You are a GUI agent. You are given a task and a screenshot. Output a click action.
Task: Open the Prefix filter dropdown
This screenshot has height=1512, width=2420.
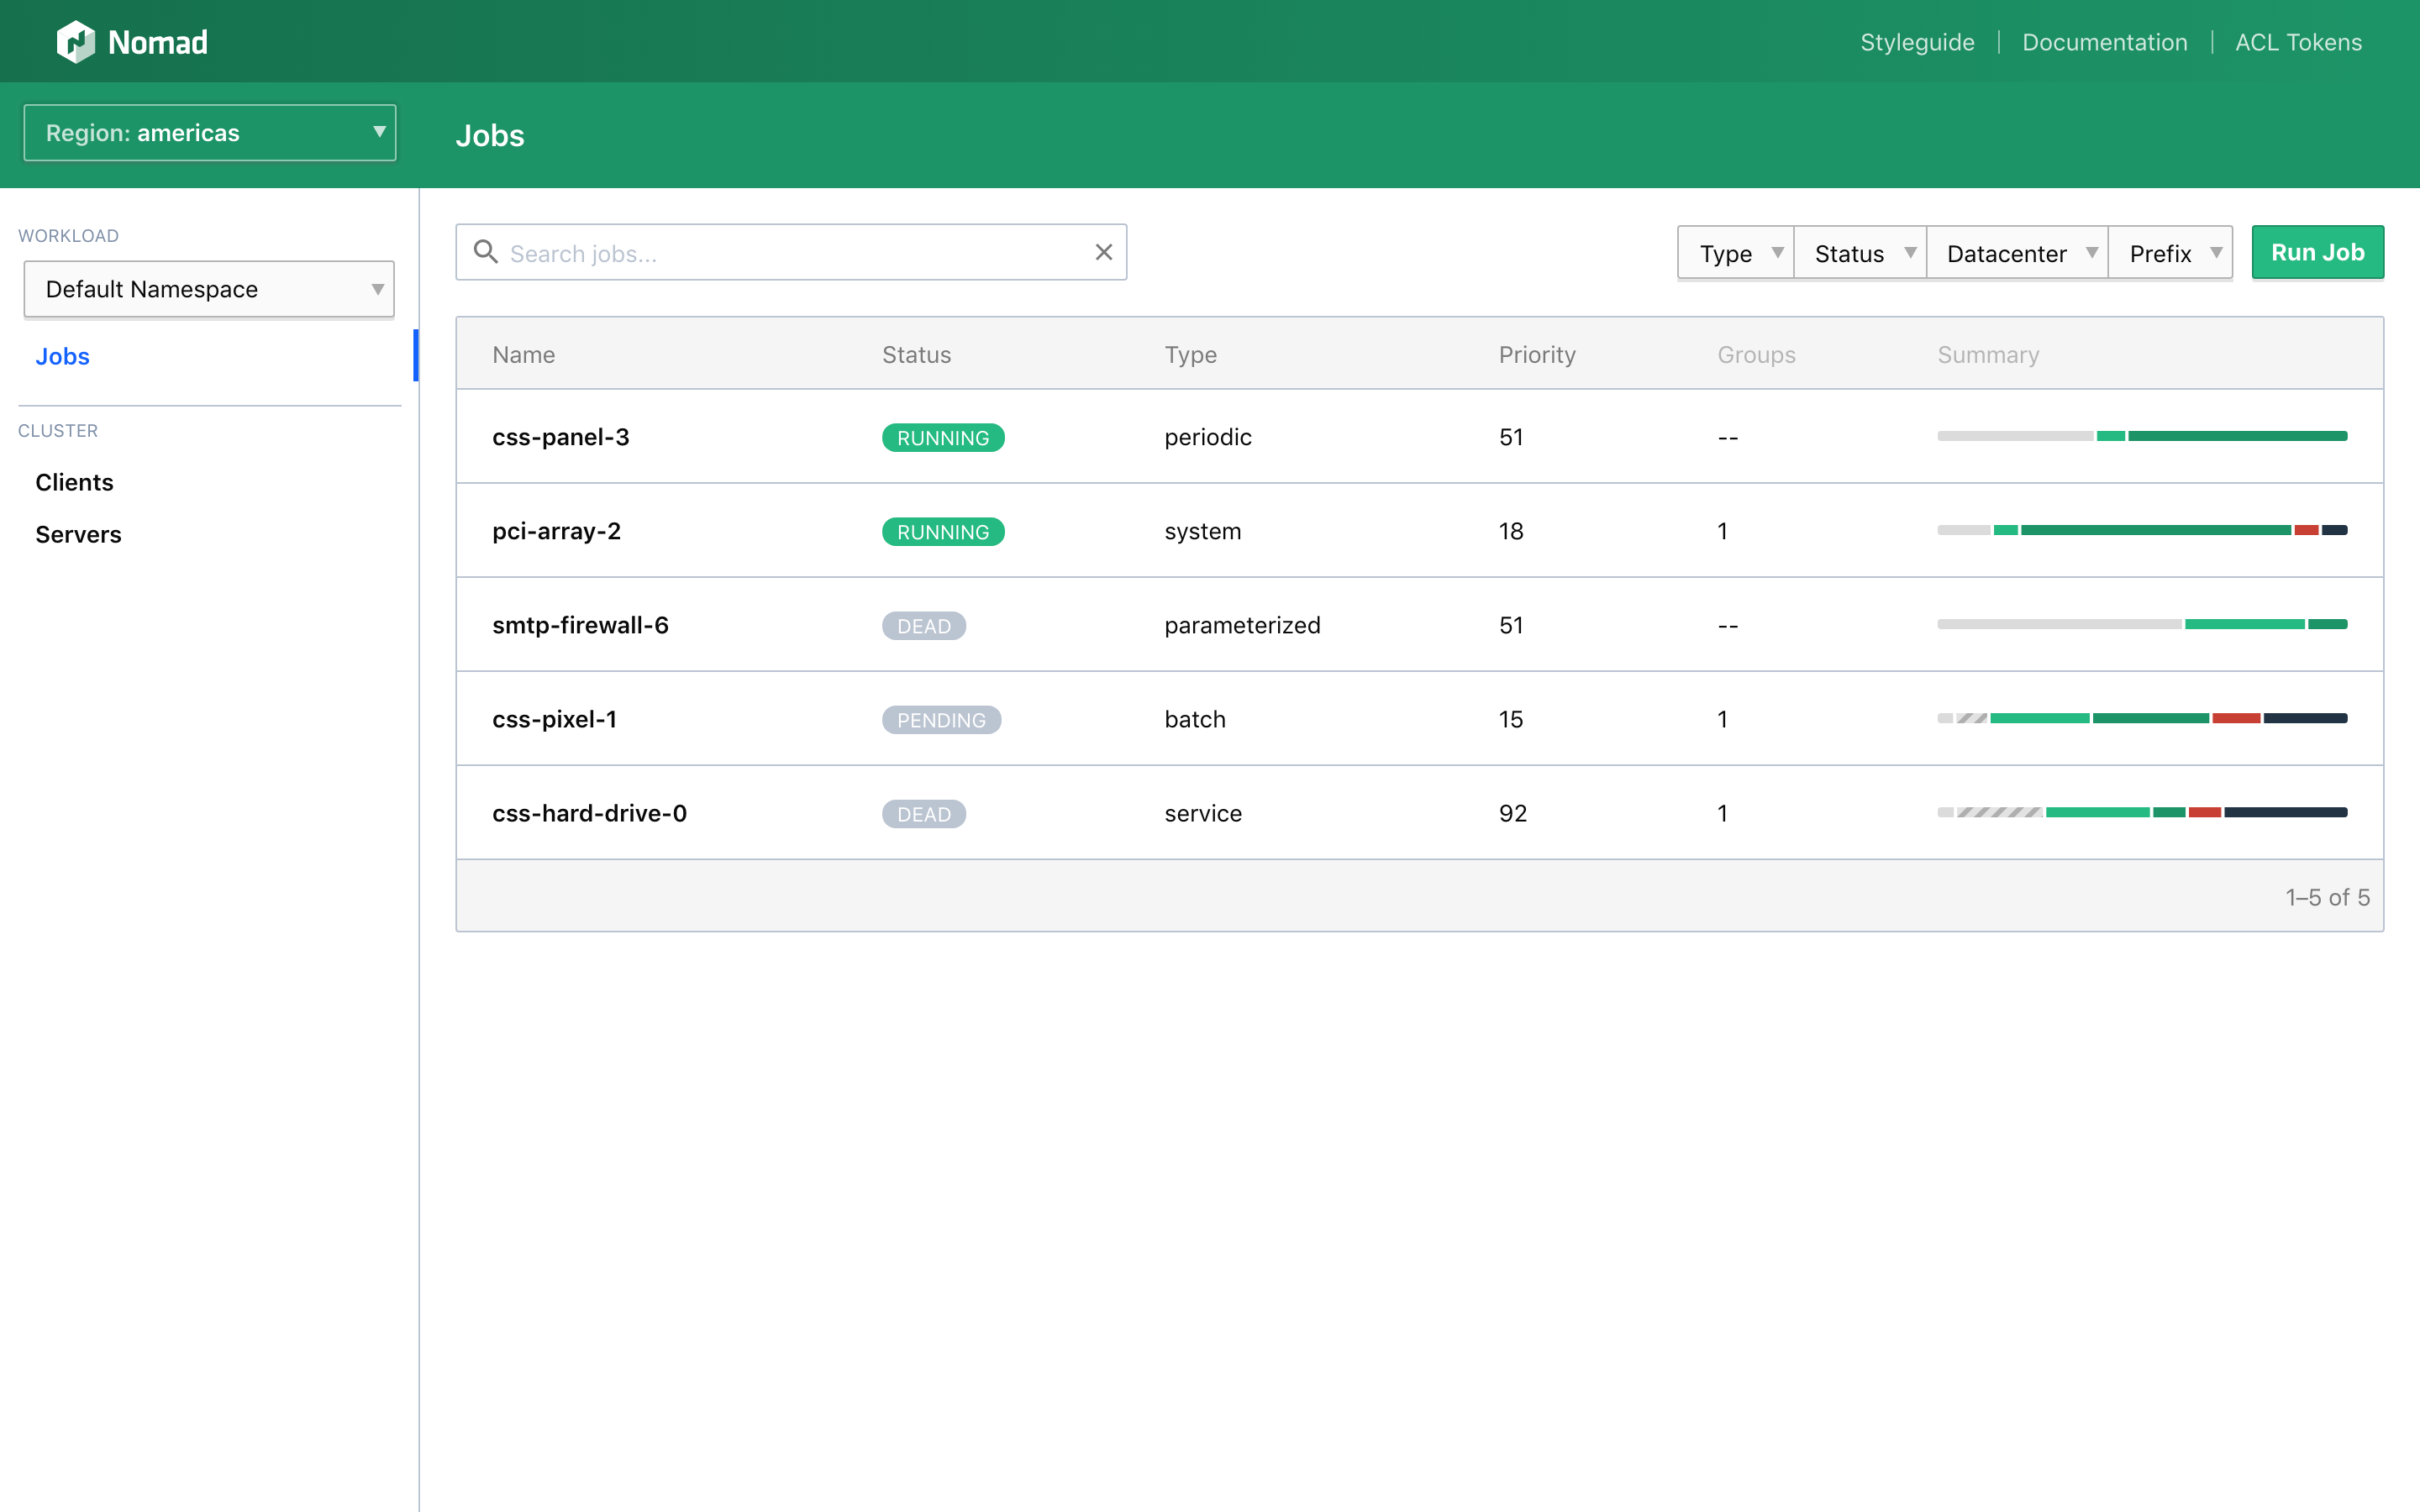click(x=2170, y=254)
